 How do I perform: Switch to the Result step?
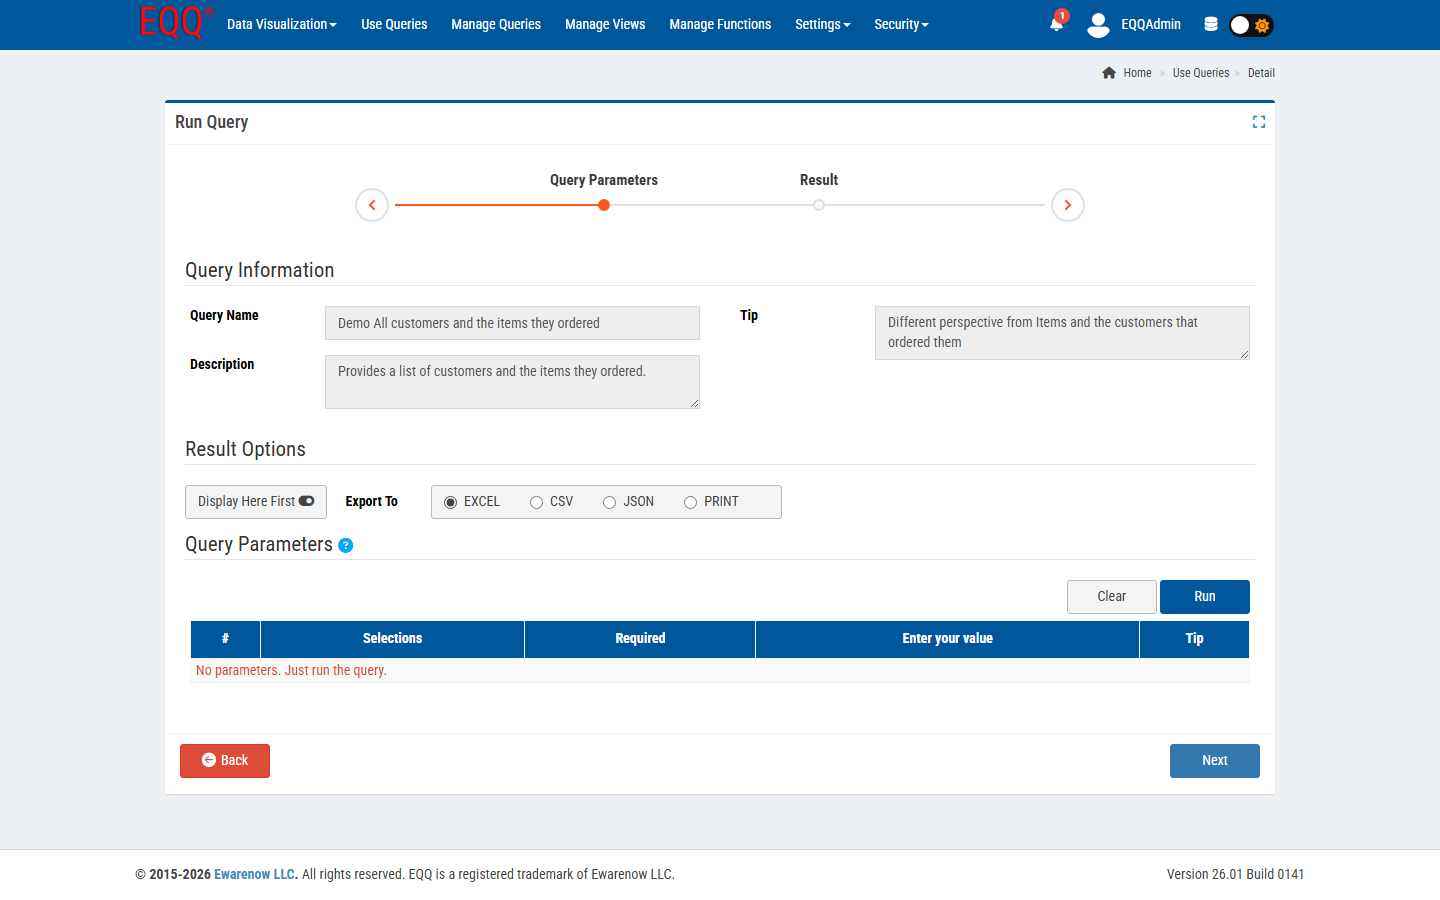819,204
